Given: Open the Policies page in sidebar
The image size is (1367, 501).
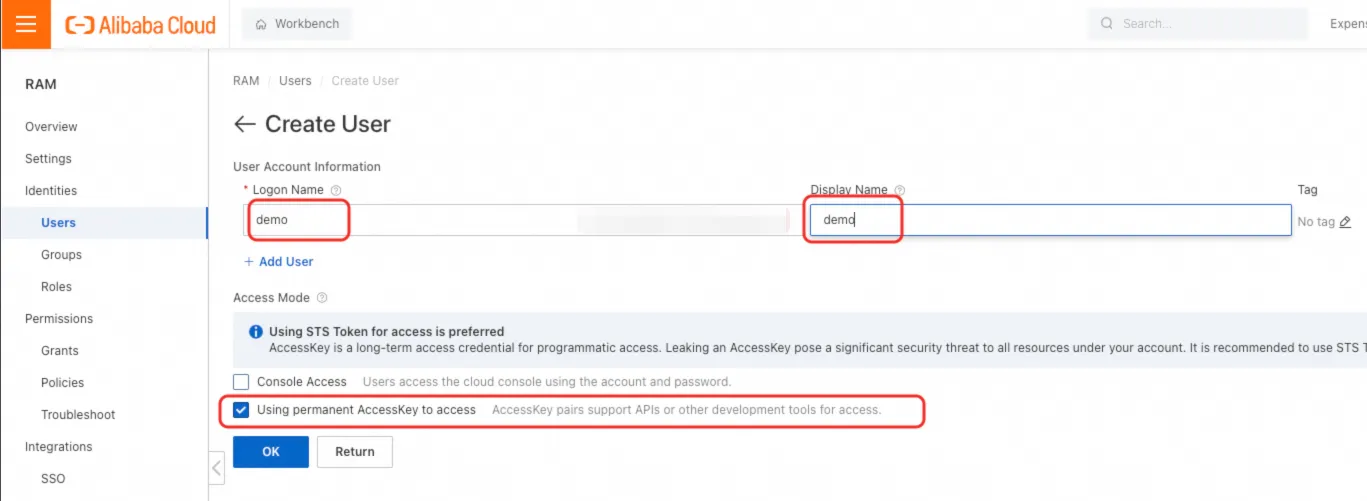Looking at the screenshot, I should point(62,383).
